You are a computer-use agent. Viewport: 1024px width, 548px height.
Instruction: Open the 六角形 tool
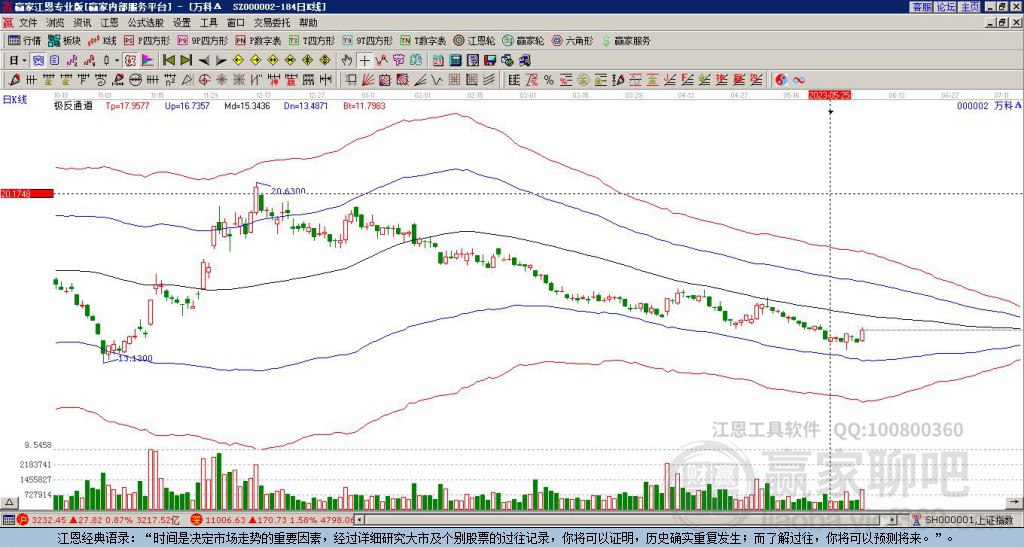573,40
